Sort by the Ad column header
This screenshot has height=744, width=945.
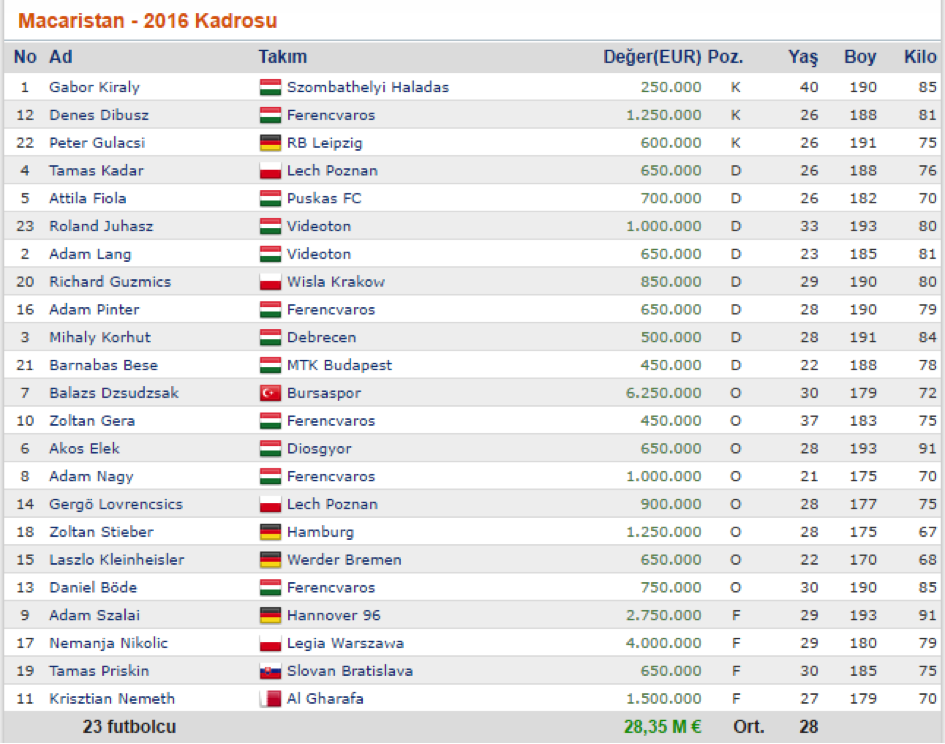(61, 57)
